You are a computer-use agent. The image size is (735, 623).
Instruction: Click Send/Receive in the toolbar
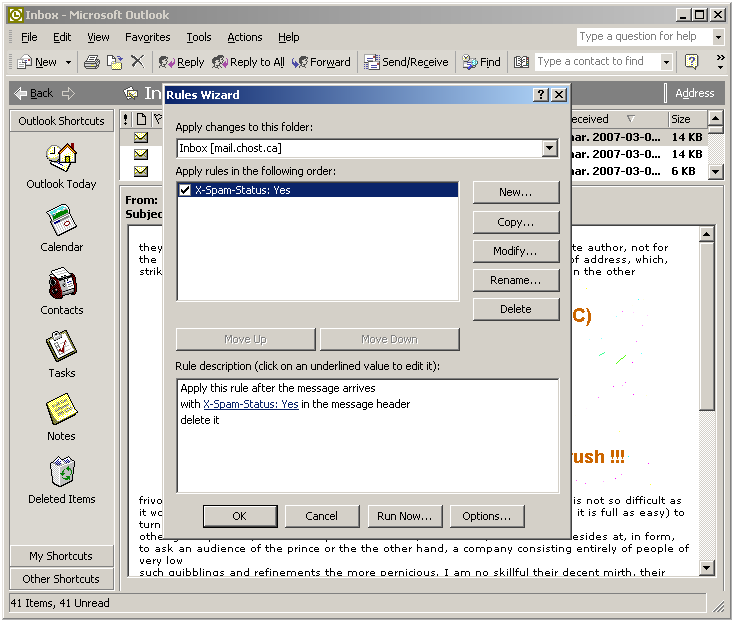[406, 62]
